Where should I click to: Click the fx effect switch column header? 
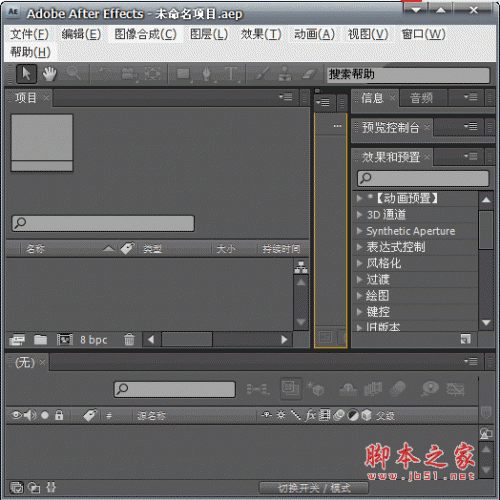[x=311, y=415]
